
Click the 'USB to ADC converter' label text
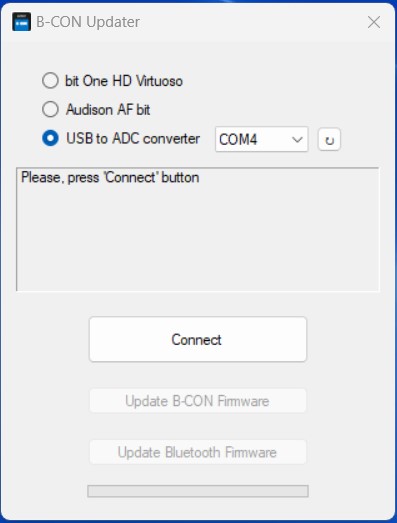(133, 138)
